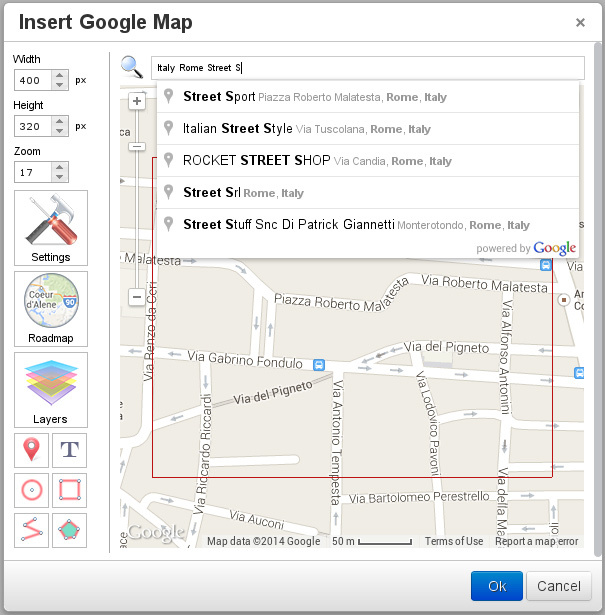Click the map zoom-out minus button
This screenshot has height=615, width=605.
click(137, 297)
